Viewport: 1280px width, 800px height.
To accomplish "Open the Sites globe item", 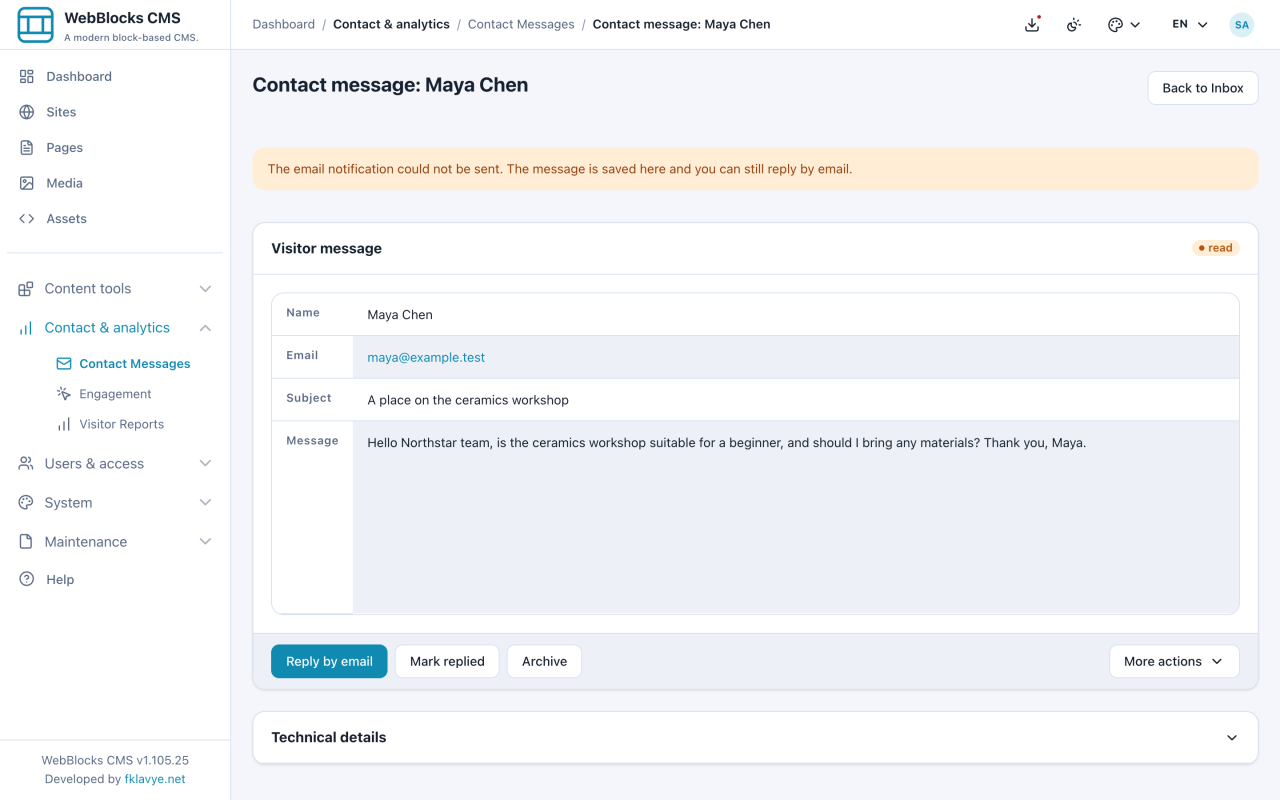I will (x=115, y=112).
